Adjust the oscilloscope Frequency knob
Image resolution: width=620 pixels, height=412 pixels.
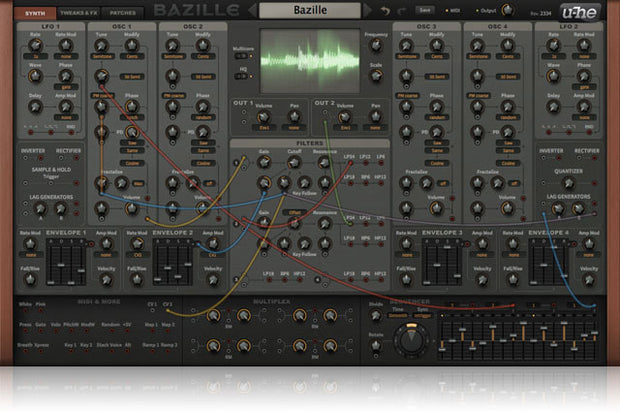point(376,46)
